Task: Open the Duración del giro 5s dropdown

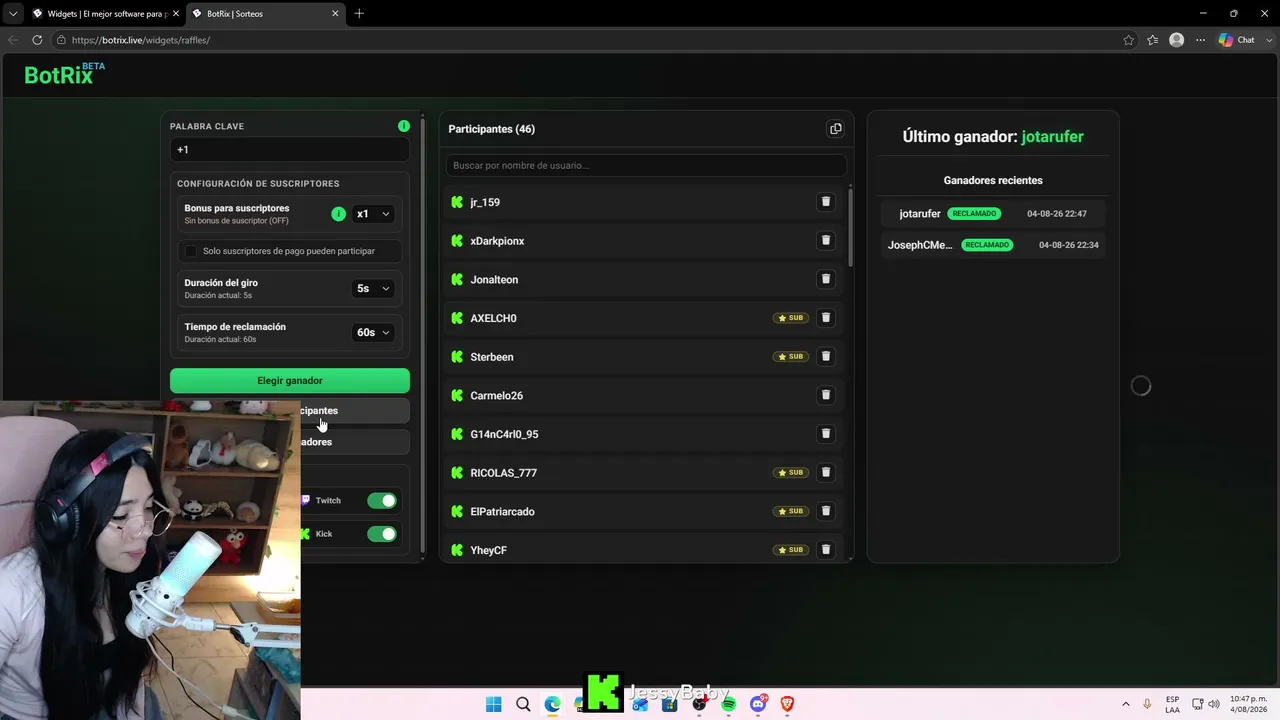Action: 373,288
